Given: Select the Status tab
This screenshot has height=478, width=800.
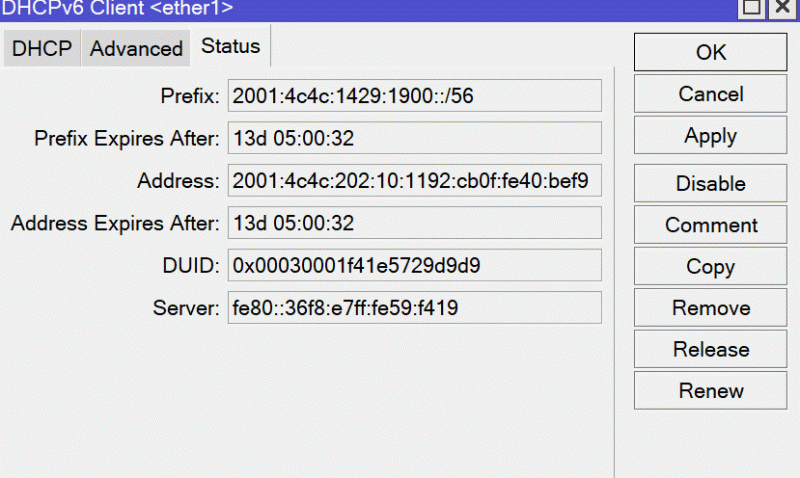Looking at the screenshot, I should (x=231, y=46).
